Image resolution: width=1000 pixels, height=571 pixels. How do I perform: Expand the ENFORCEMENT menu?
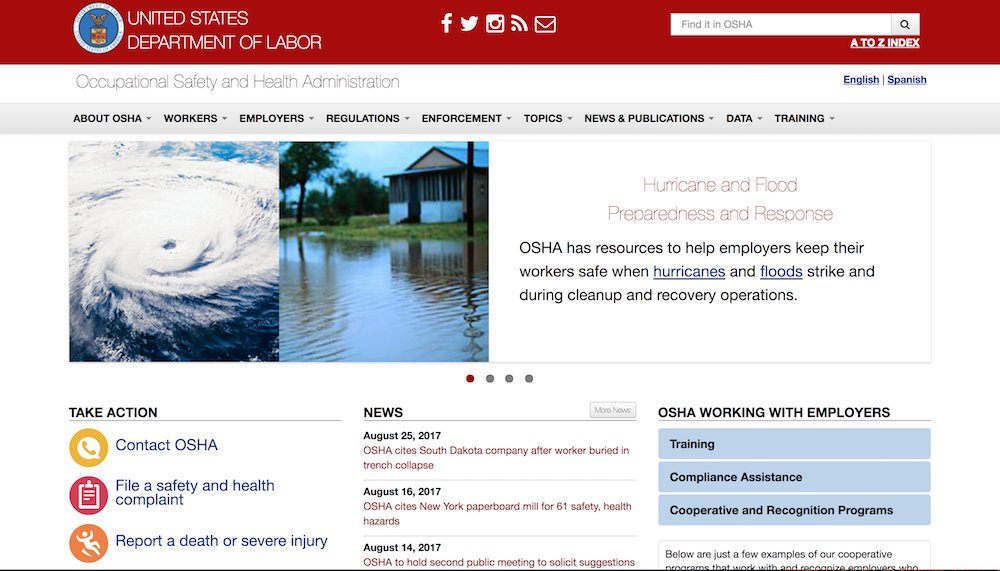(467, 119)
